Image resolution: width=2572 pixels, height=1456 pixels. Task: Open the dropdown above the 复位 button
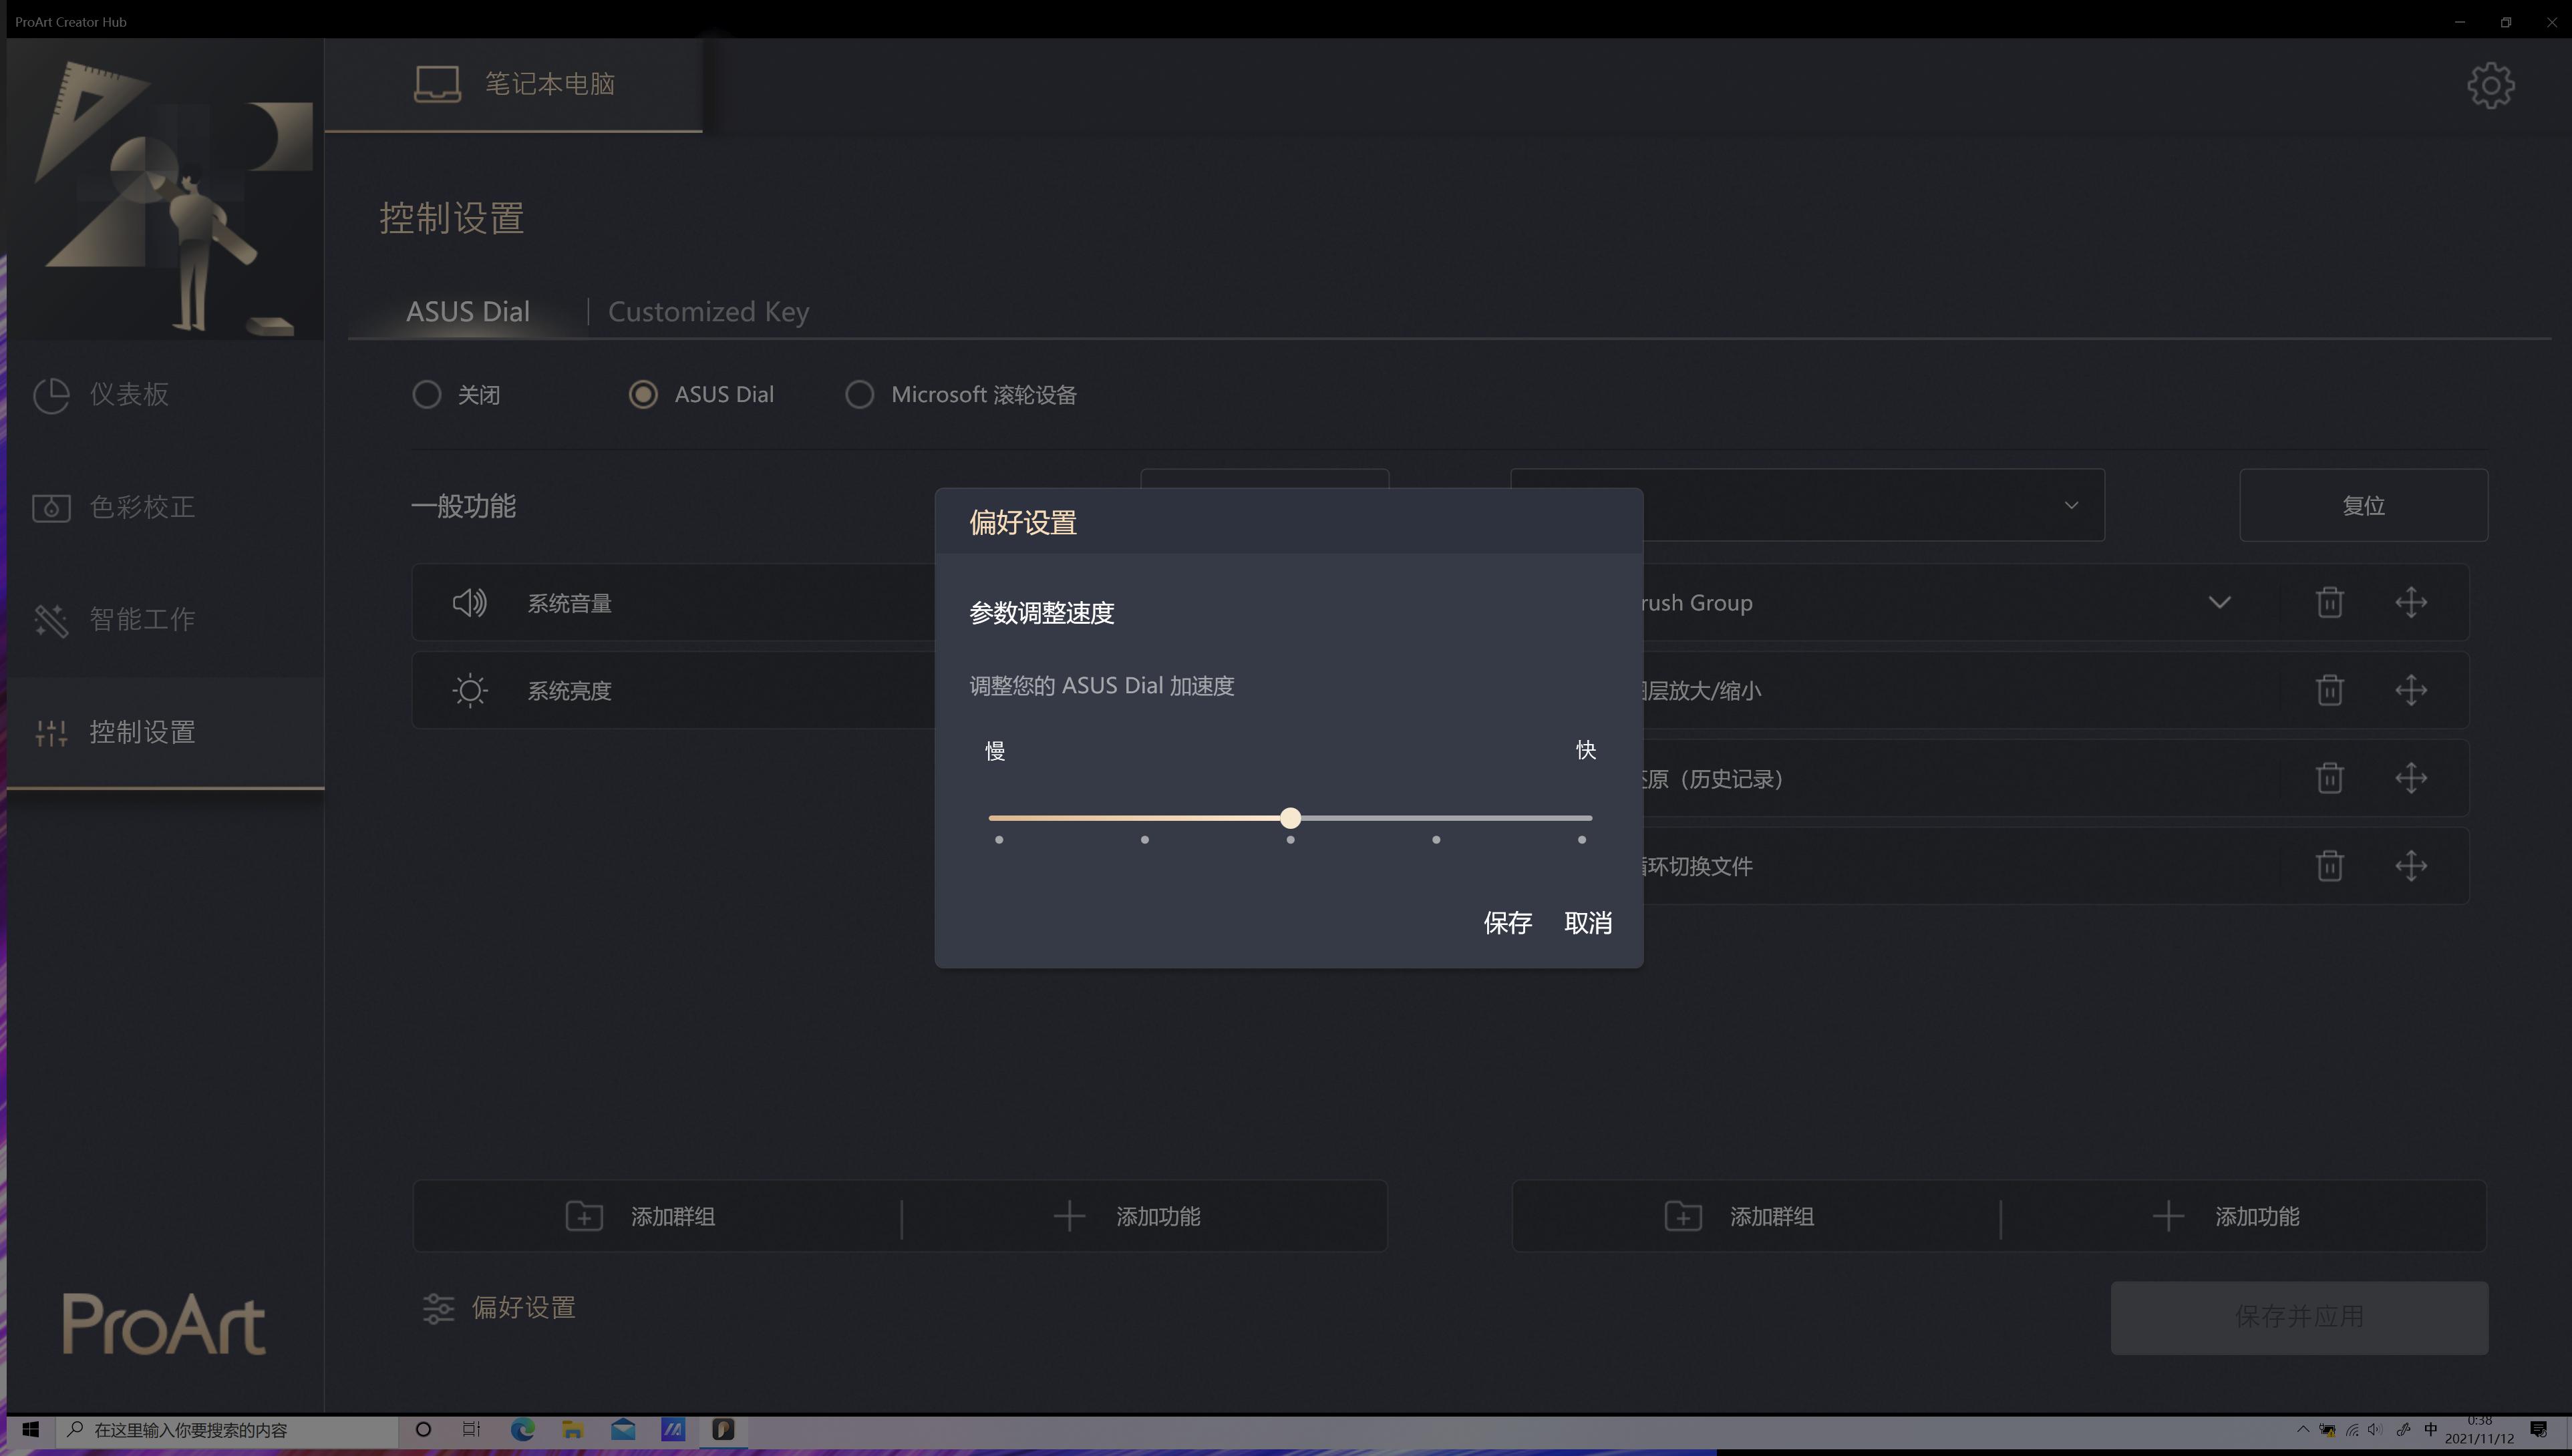point(2072,505)
